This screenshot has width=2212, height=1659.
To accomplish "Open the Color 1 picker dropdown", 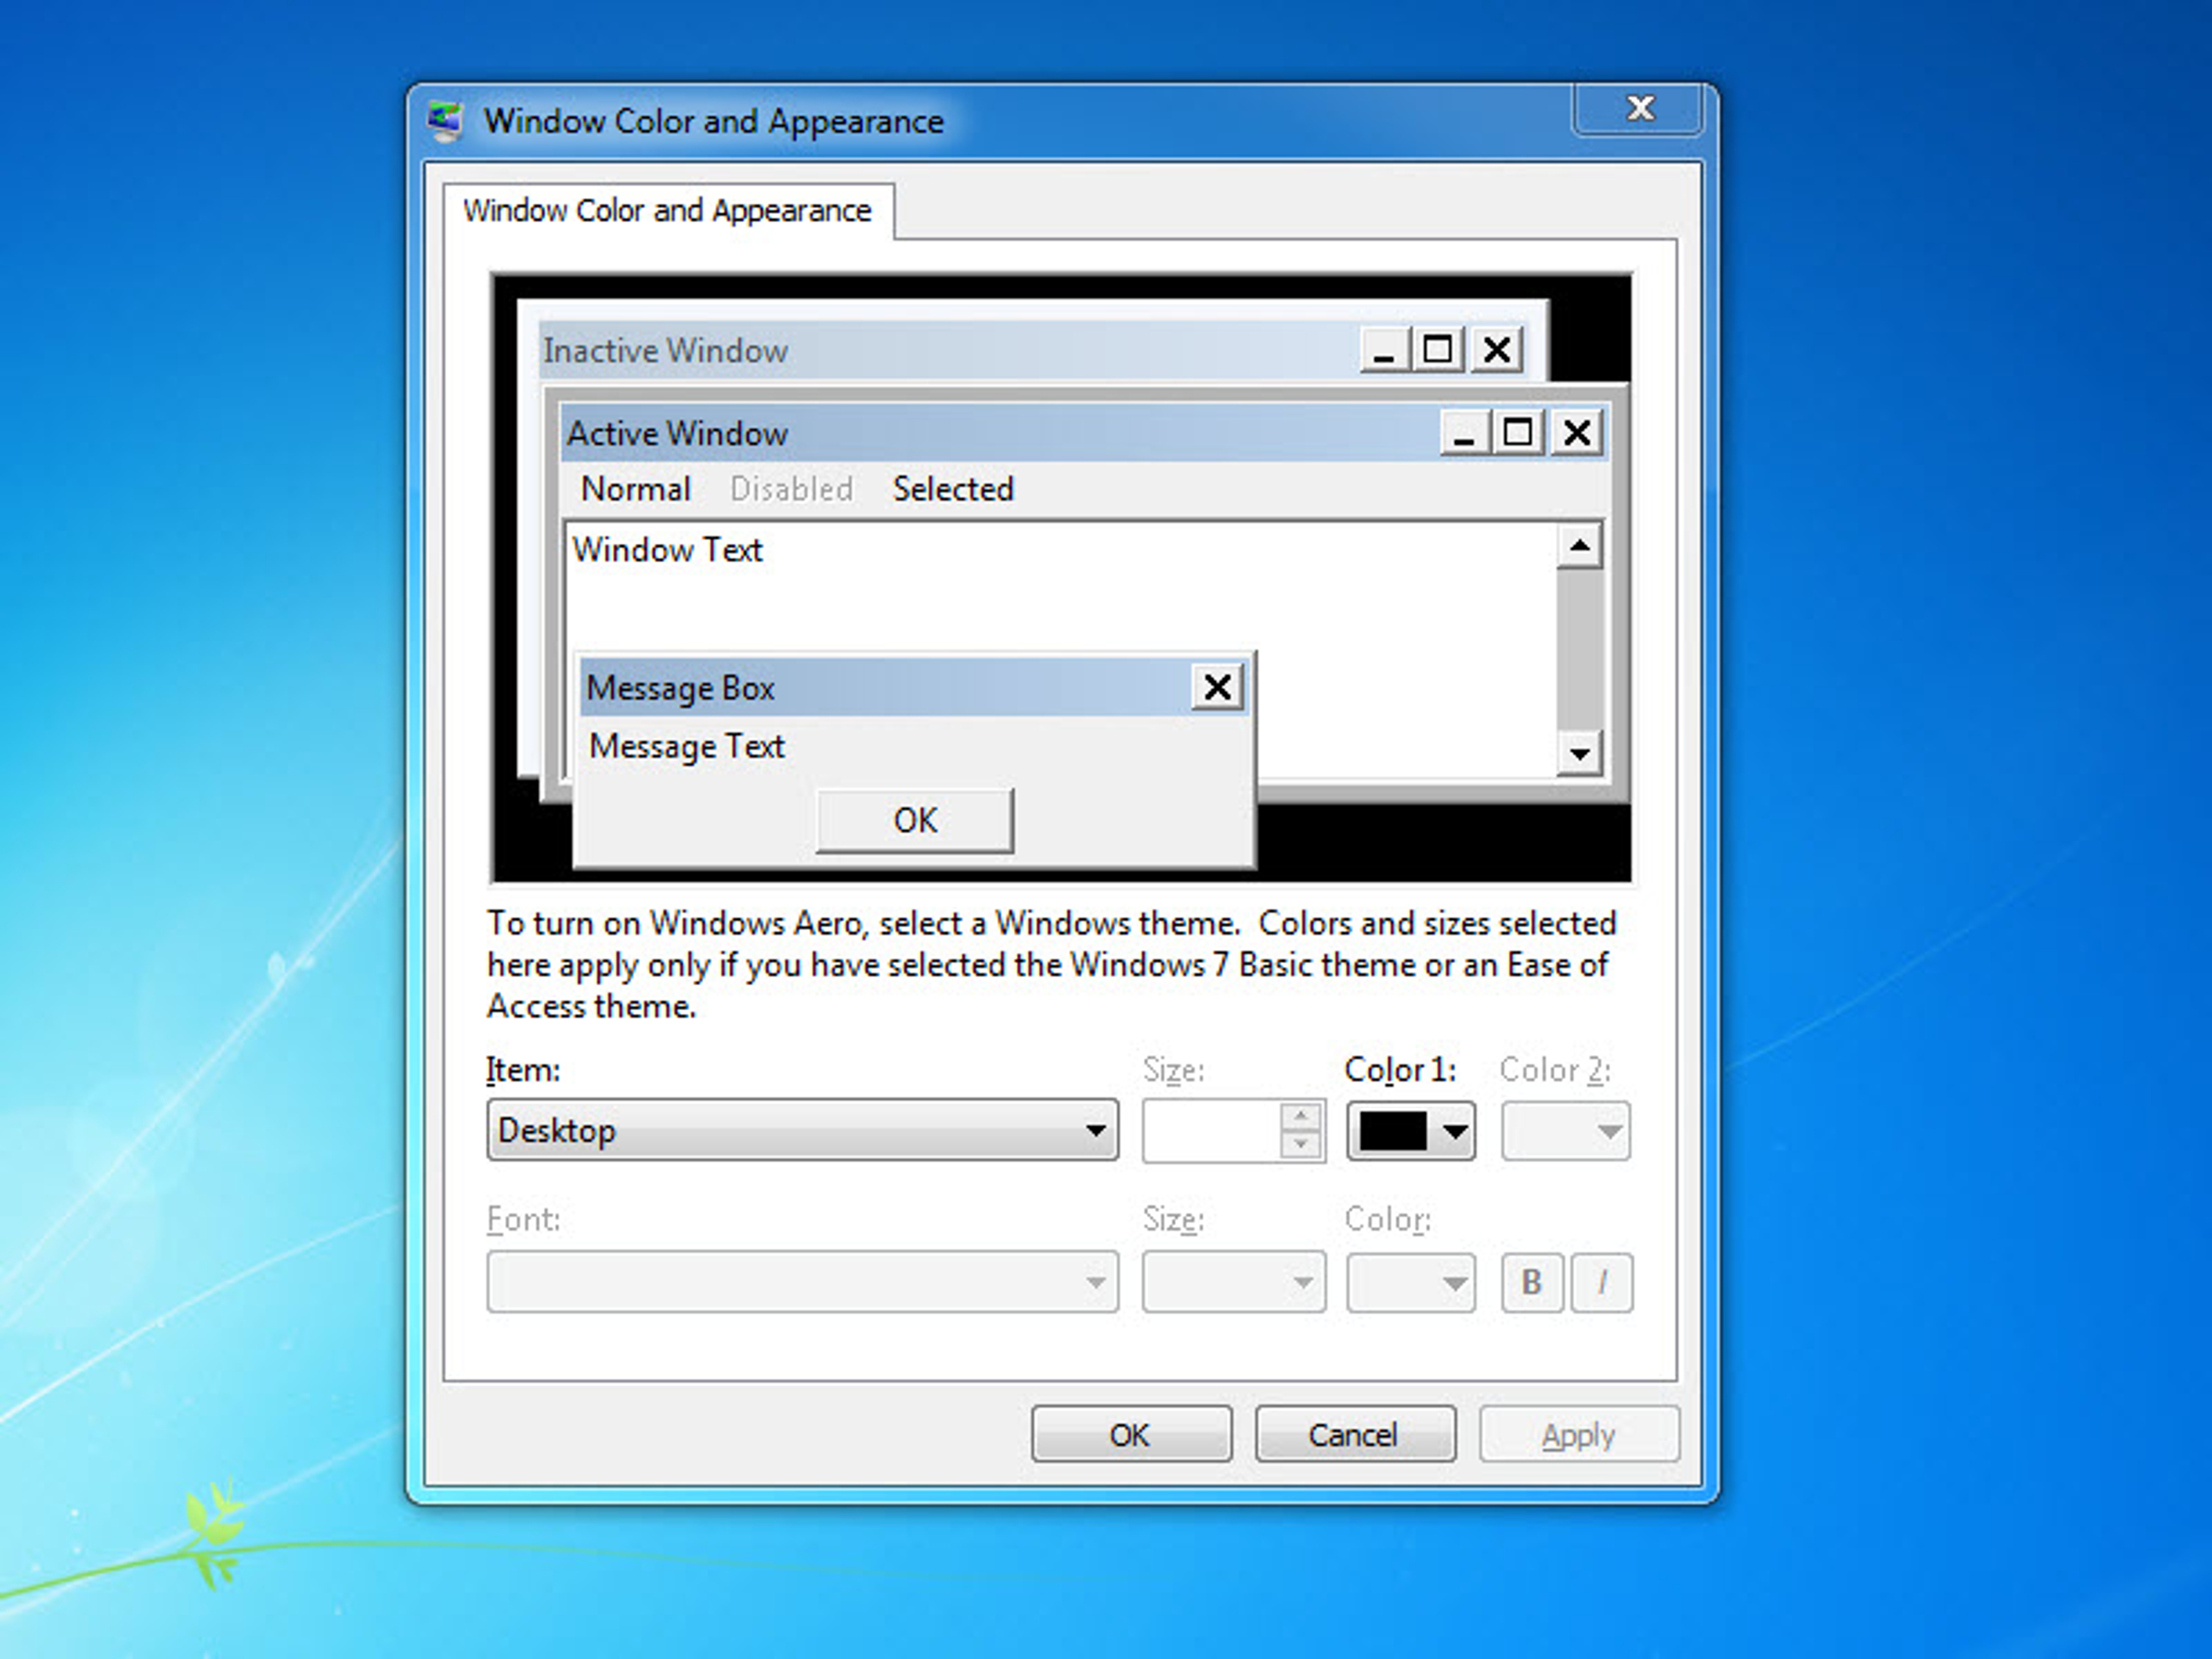I will click(x=1411, y=1131).
